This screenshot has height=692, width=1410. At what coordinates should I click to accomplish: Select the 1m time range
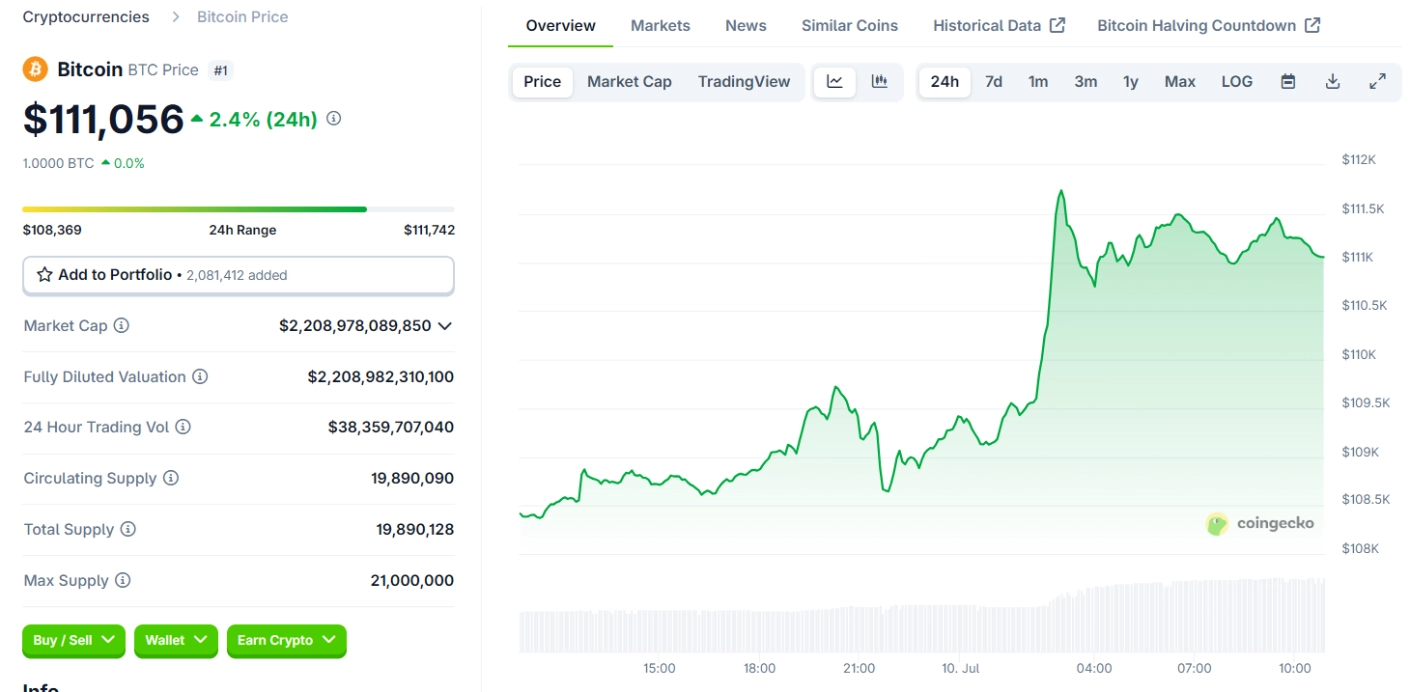(1038, 81)
